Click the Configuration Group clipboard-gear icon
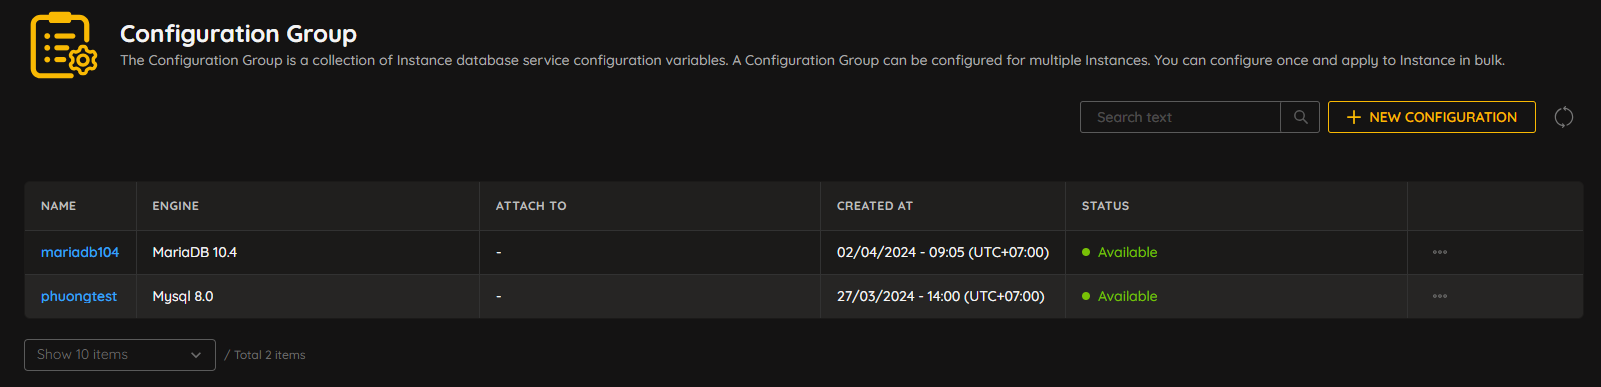The height and width of the screenshot is (387, 1601). point(64,45)
